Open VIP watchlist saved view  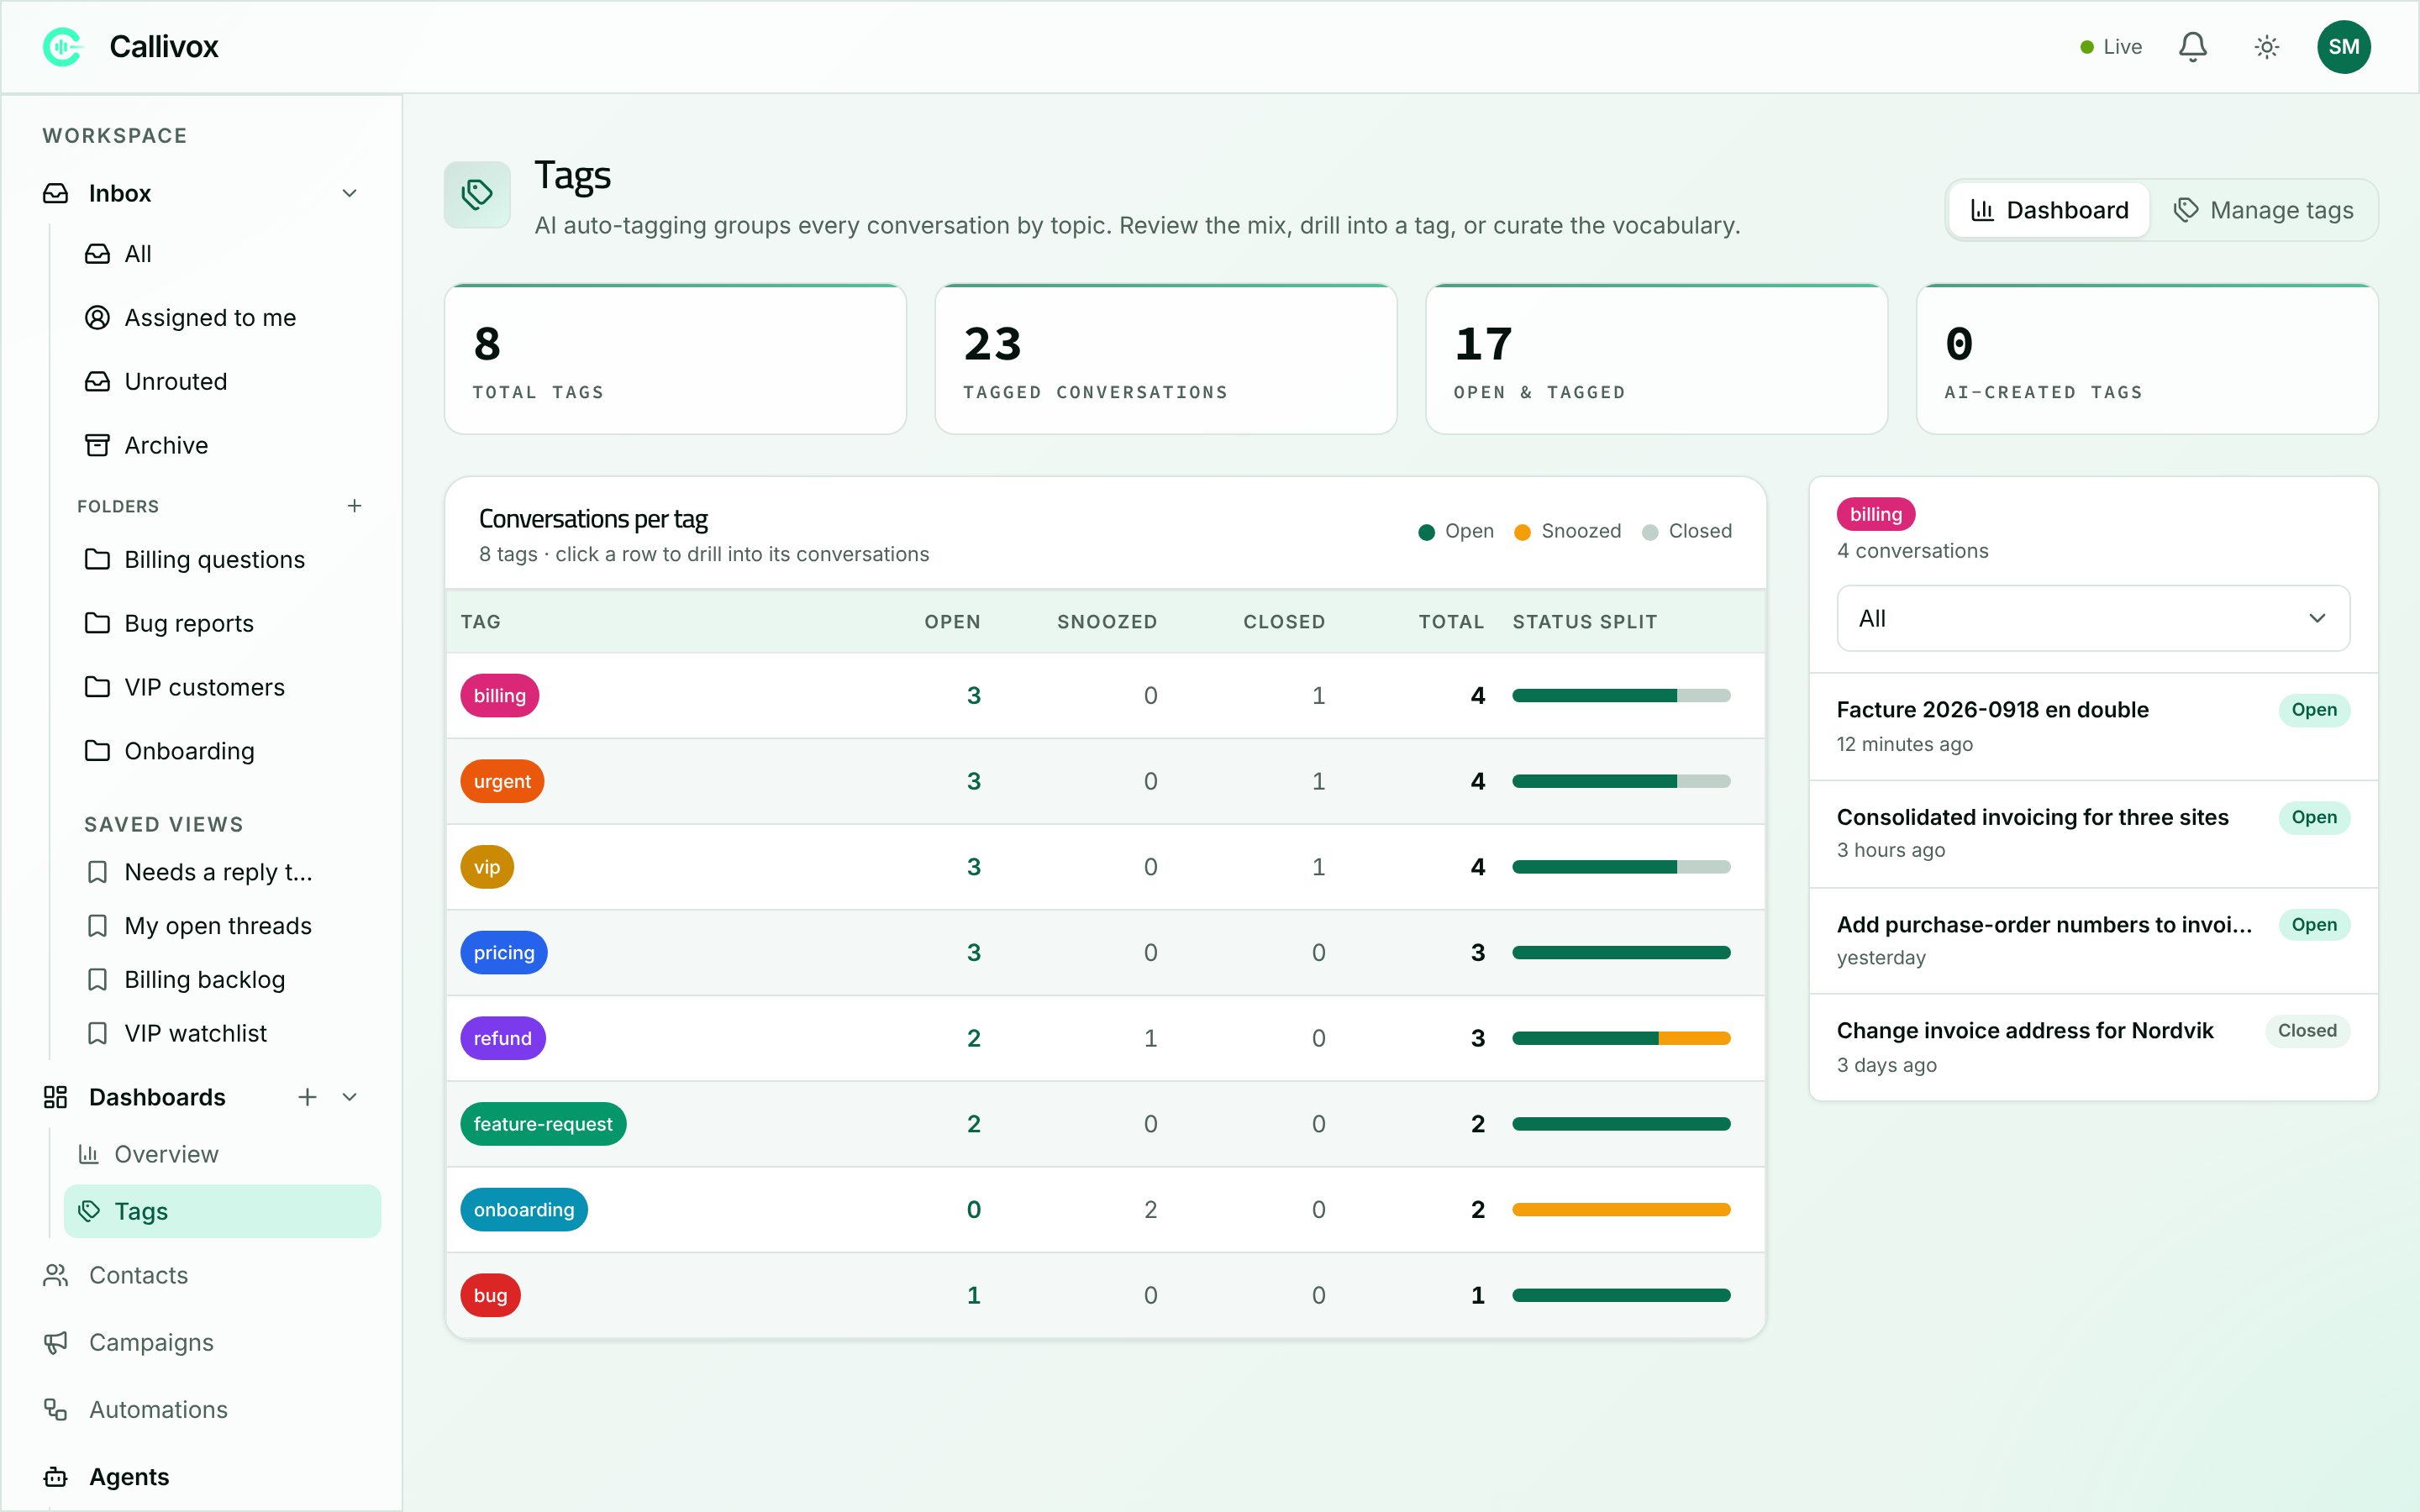click(x=222, y=1034)
